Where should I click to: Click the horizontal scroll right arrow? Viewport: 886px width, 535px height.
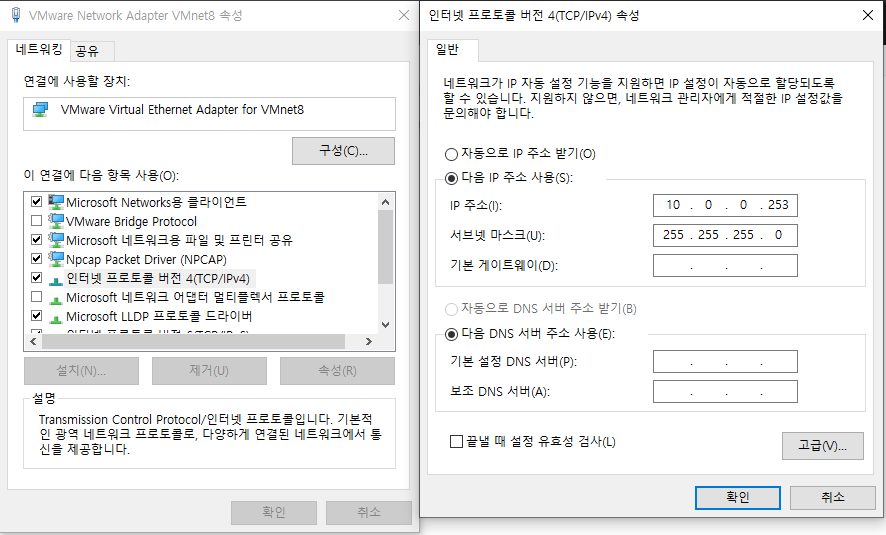pos(369,341)
